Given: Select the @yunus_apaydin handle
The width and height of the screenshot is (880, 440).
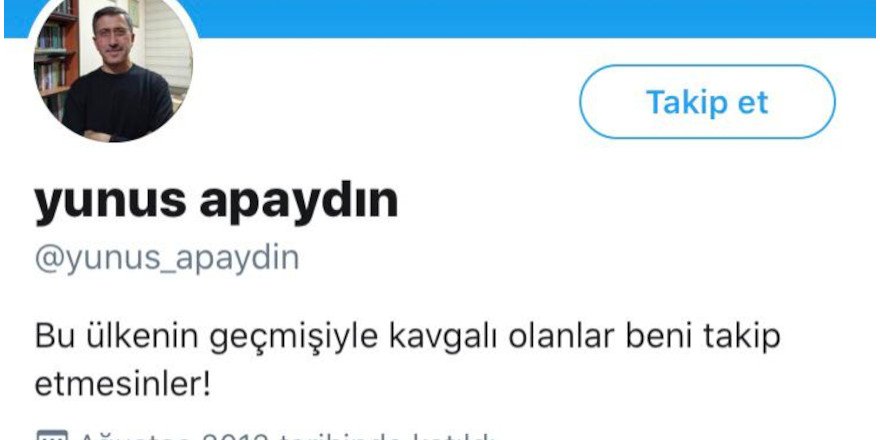Looking at the screenshot, I should [x=167, y=259].
